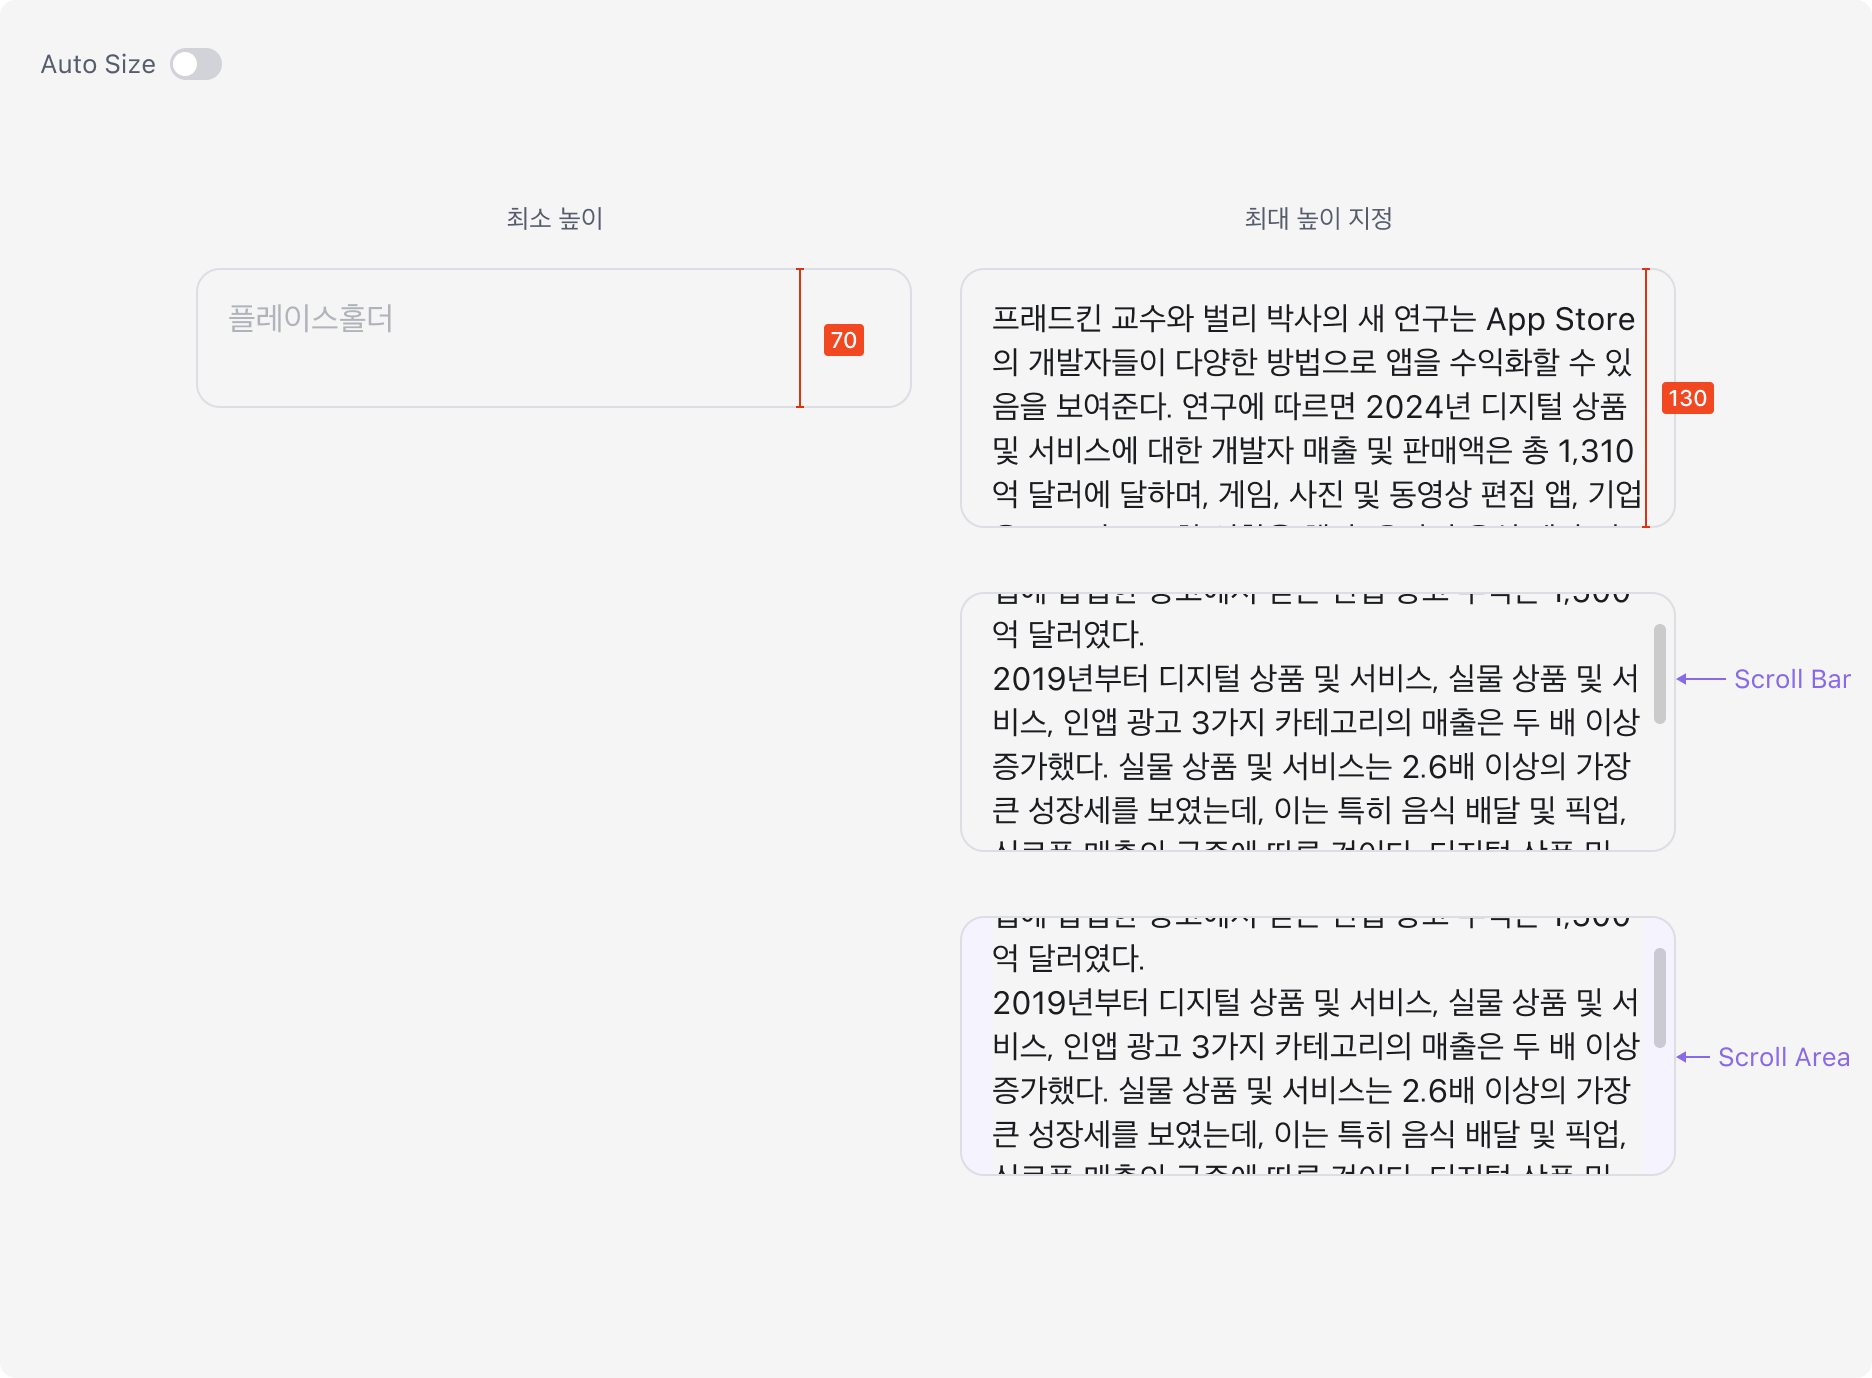This screenshot has width=1872, height=1378.
Task: Click the scrollbar thumb in the Scroll Area text box
Action: (x=1660, y=997)
